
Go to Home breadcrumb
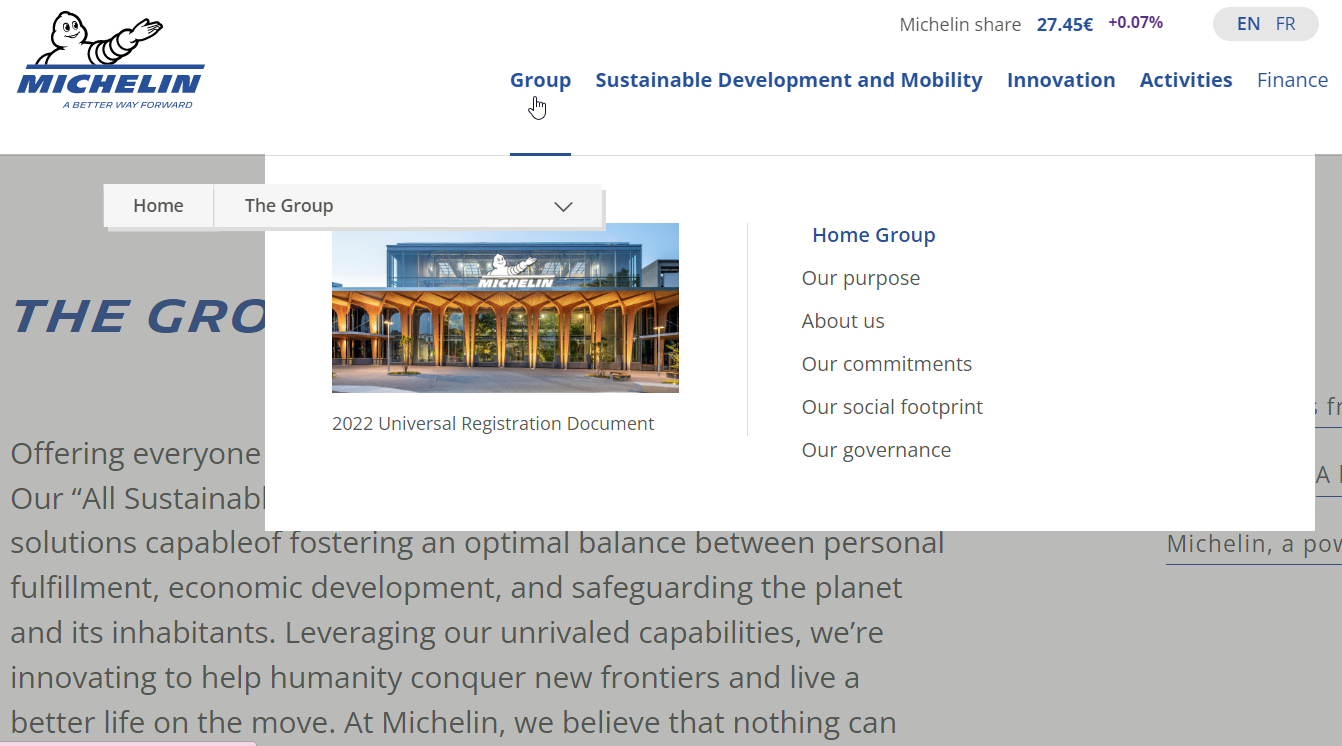[158, 206]
